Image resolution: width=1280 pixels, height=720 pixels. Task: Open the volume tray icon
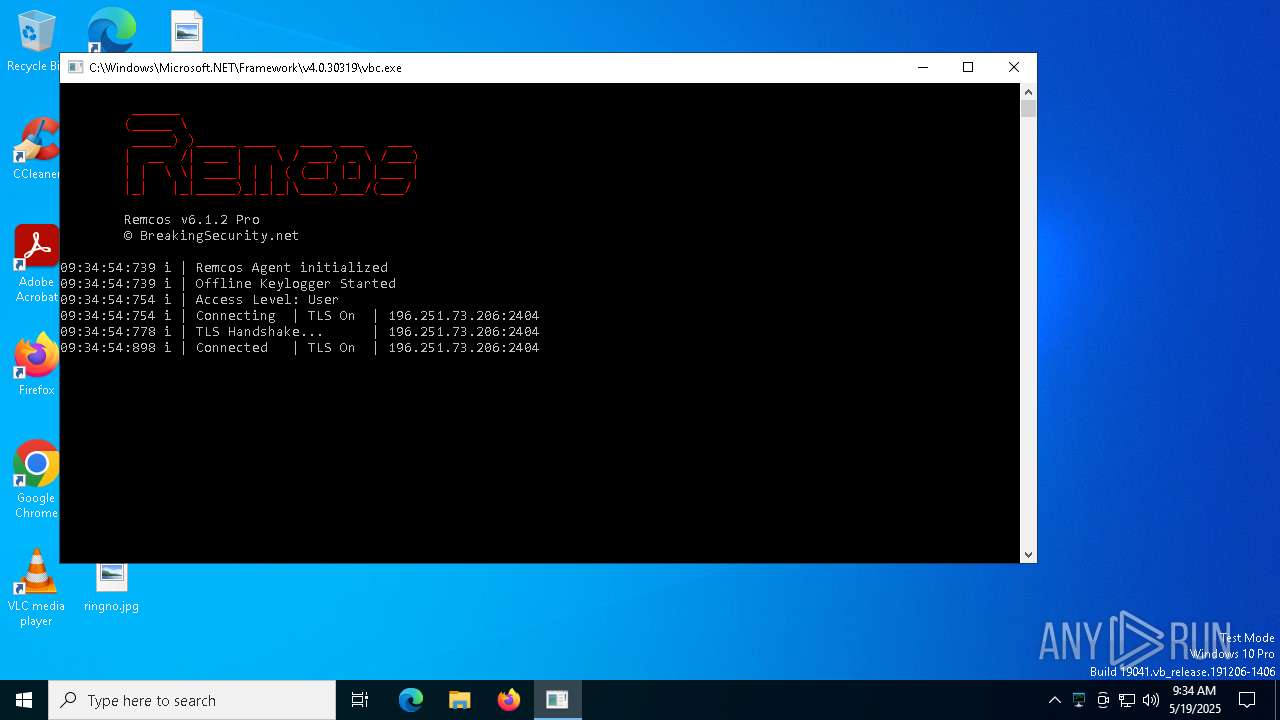pos(1150,700)
